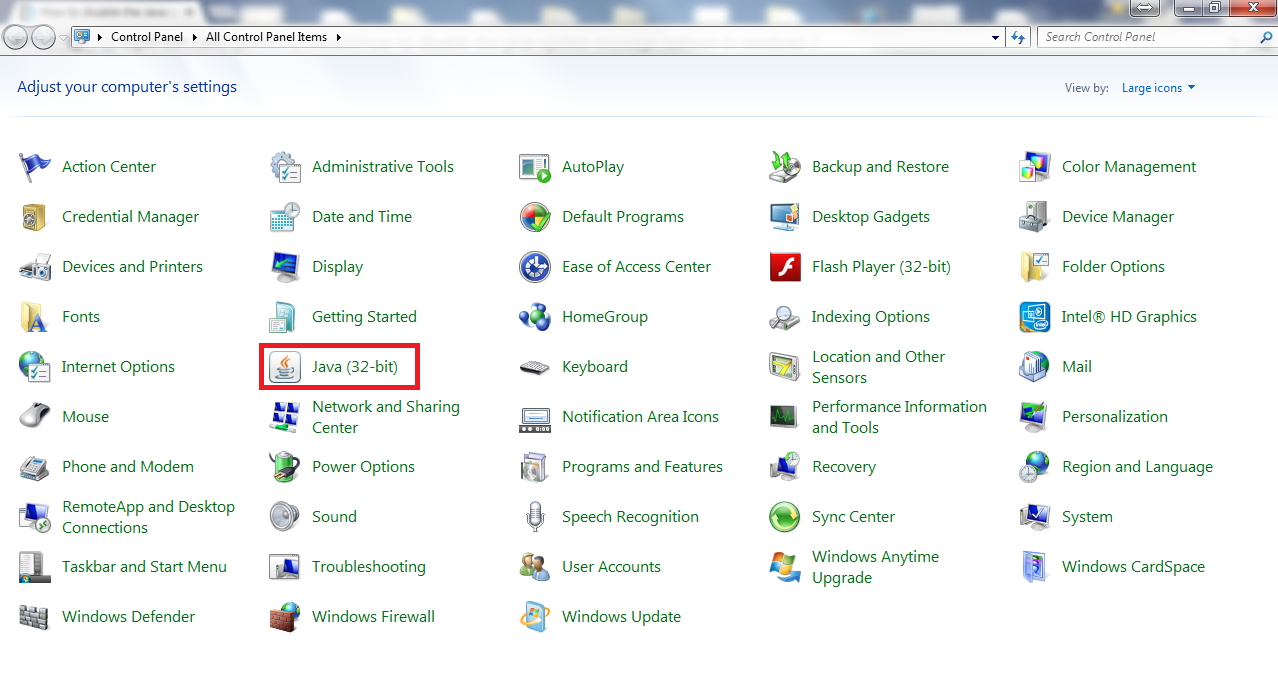Open the Performance Information and Tools link
Viewport: 1278px width, 683px height.
click(899, 417)
